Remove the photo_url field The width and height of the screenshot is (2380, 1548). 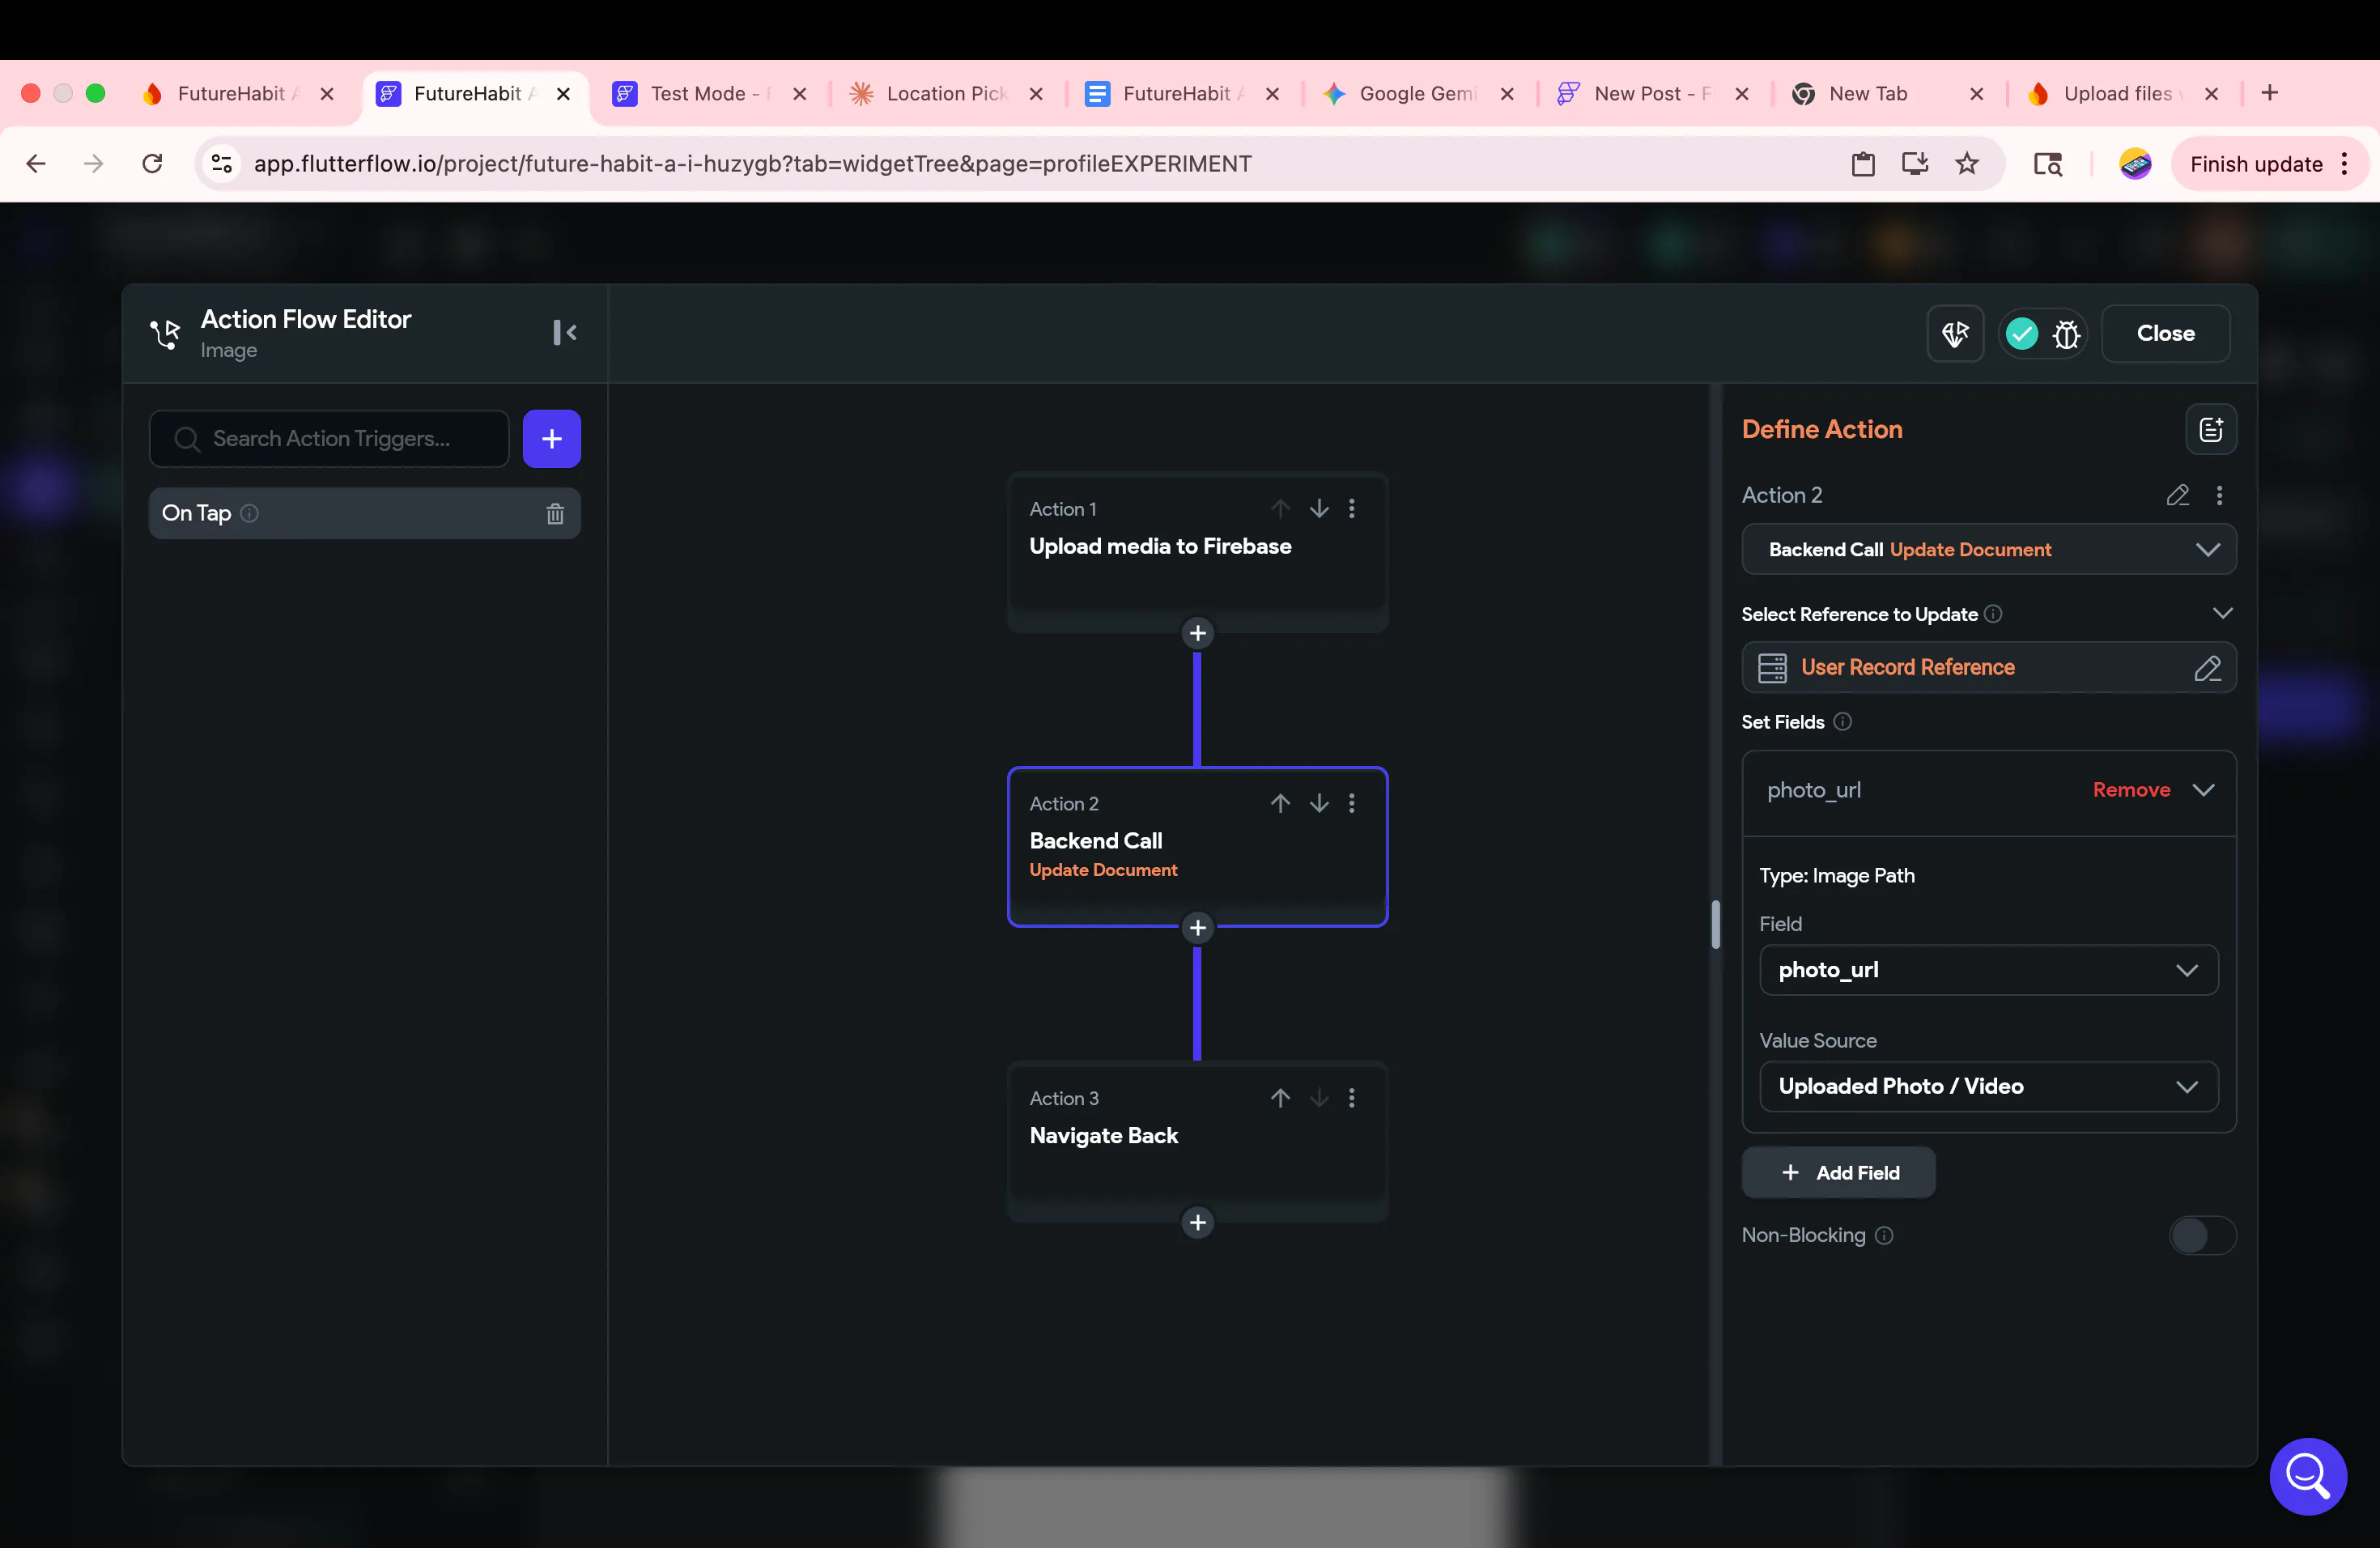tap(2131, 790)
